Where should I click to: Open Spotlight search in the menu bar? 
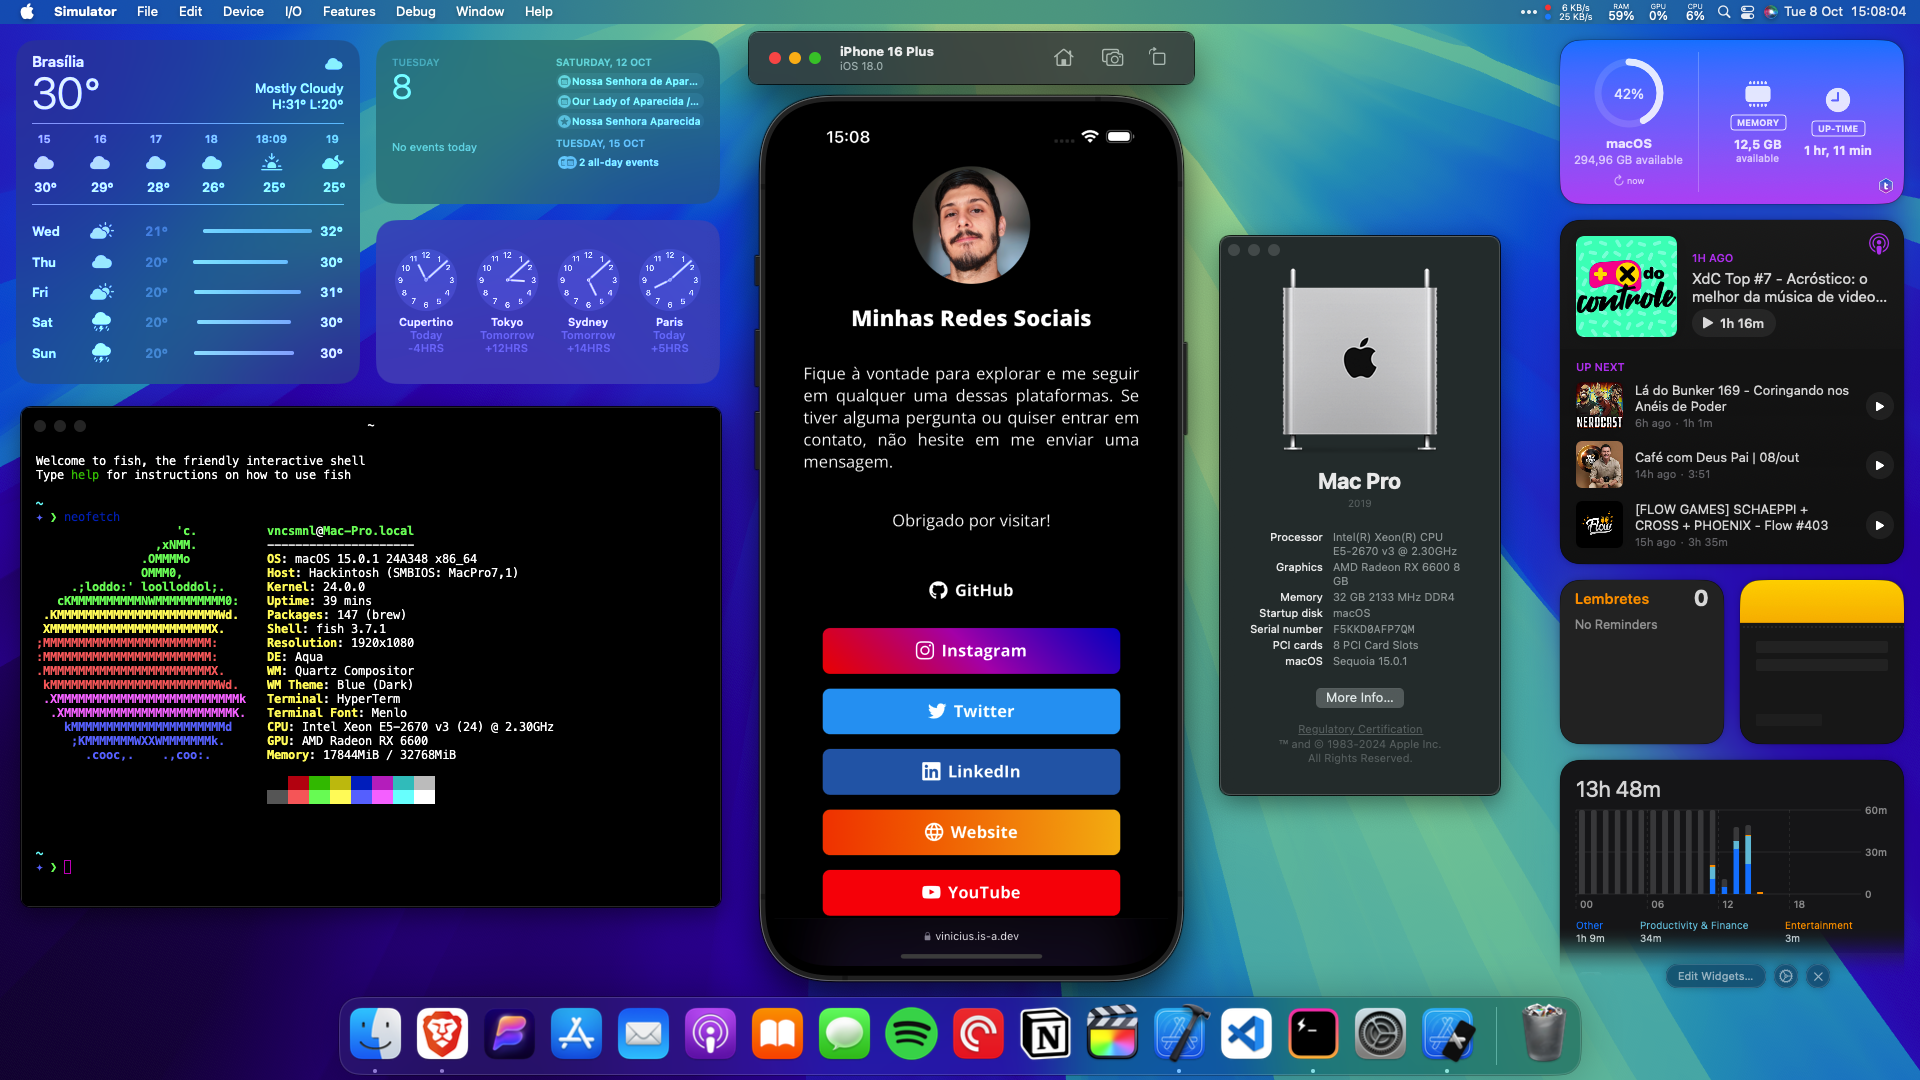[1724, 12]
